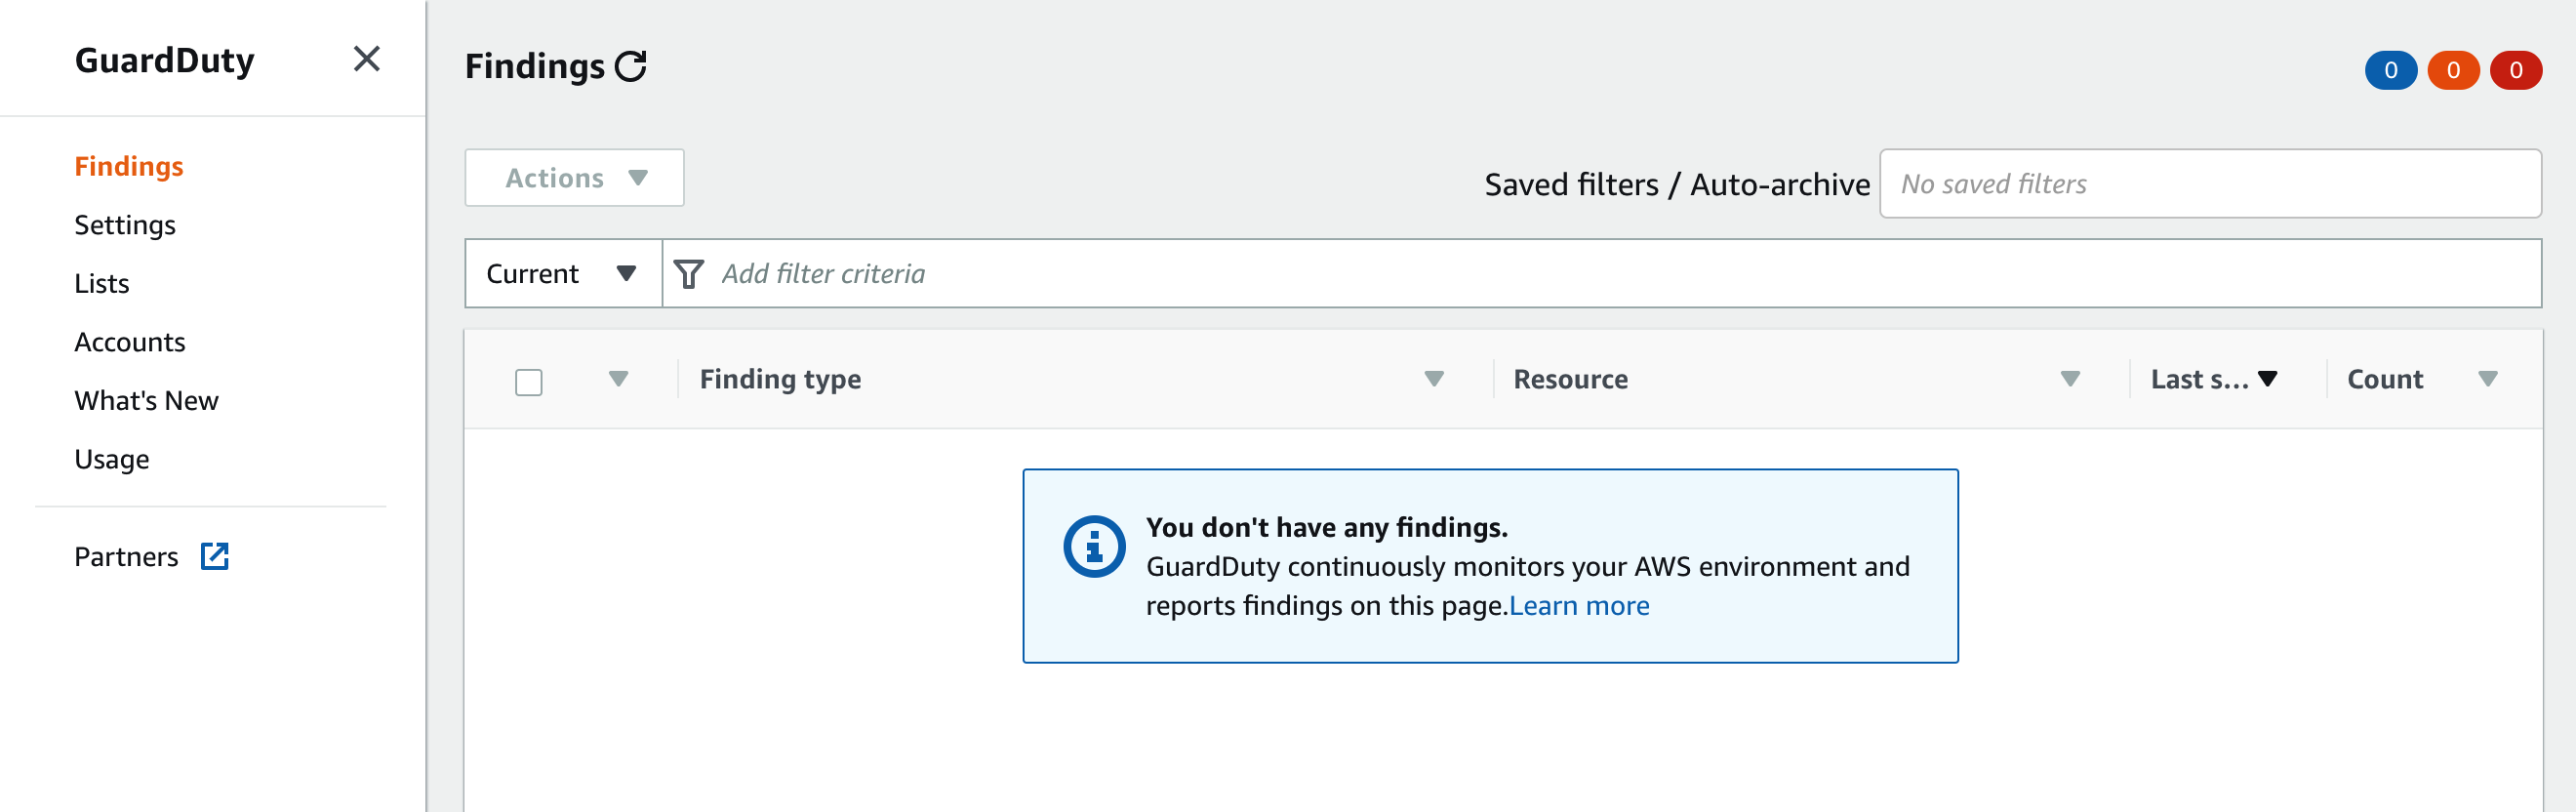Click the Last s... column header
This screenshot has width=2576, height=812.
tap(2199, 379)
